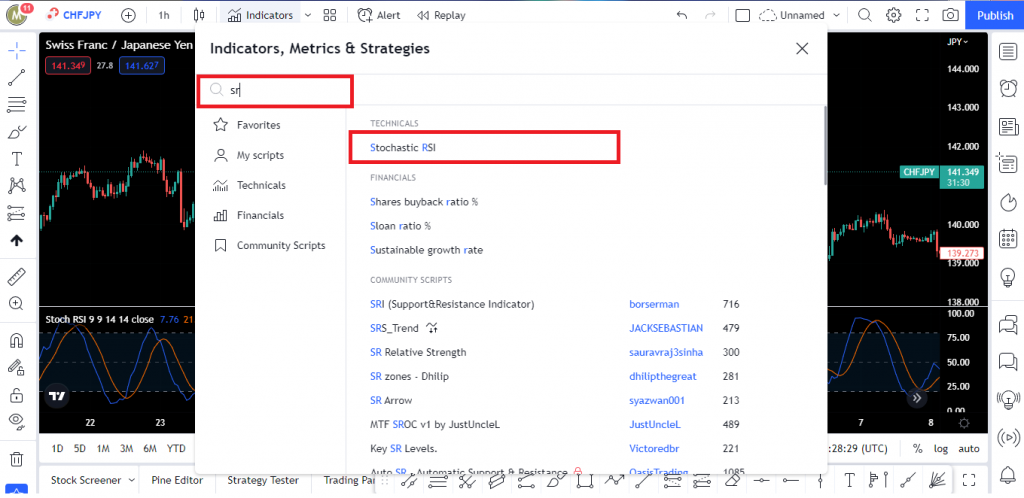Toggle percent scale button
Screen dimensions: 1024x498
click(917, 448)
